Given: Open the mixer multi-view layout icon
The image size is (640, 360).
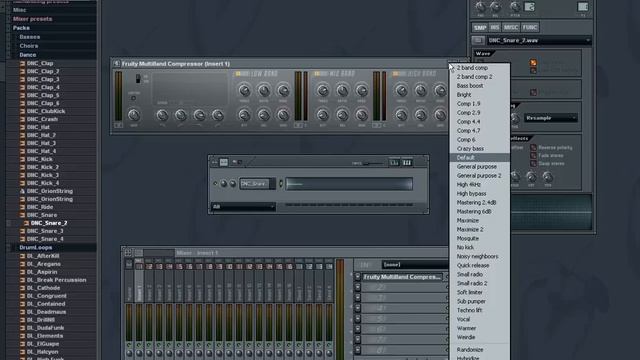Looking at the screenshot, I should coord(128,253).
